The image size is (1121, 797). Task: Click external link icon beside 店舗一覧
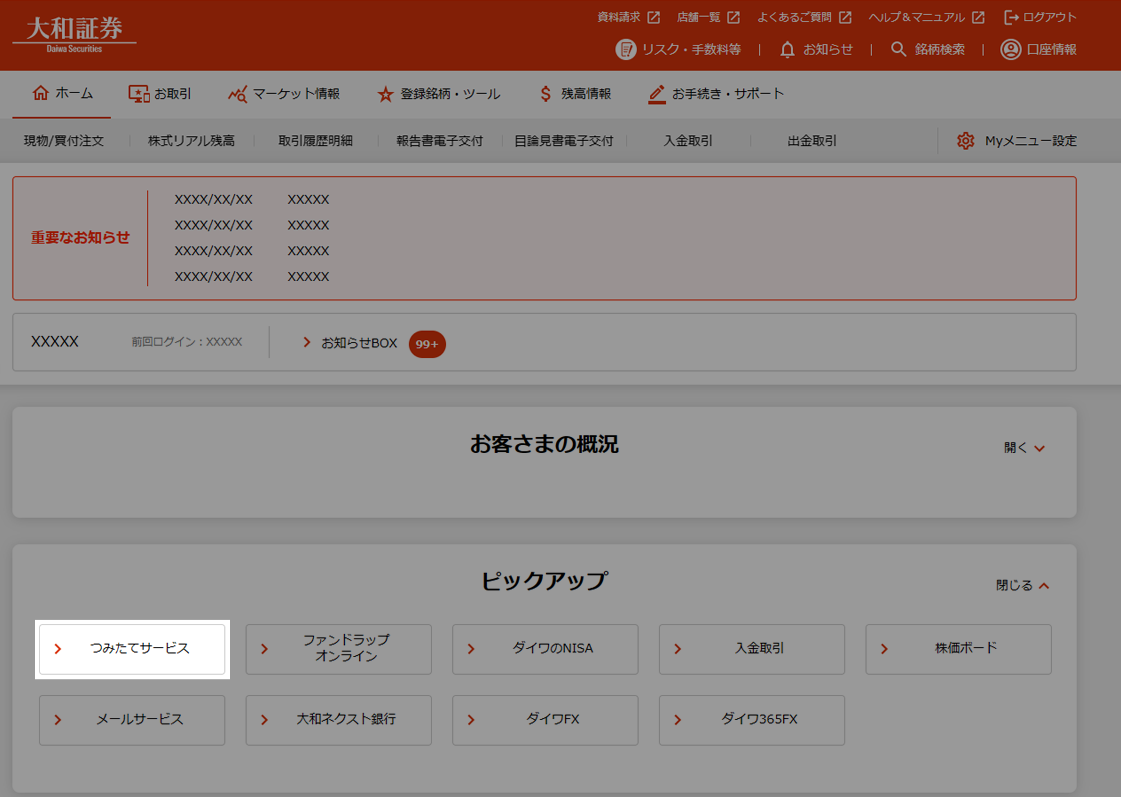click(734, 17)
